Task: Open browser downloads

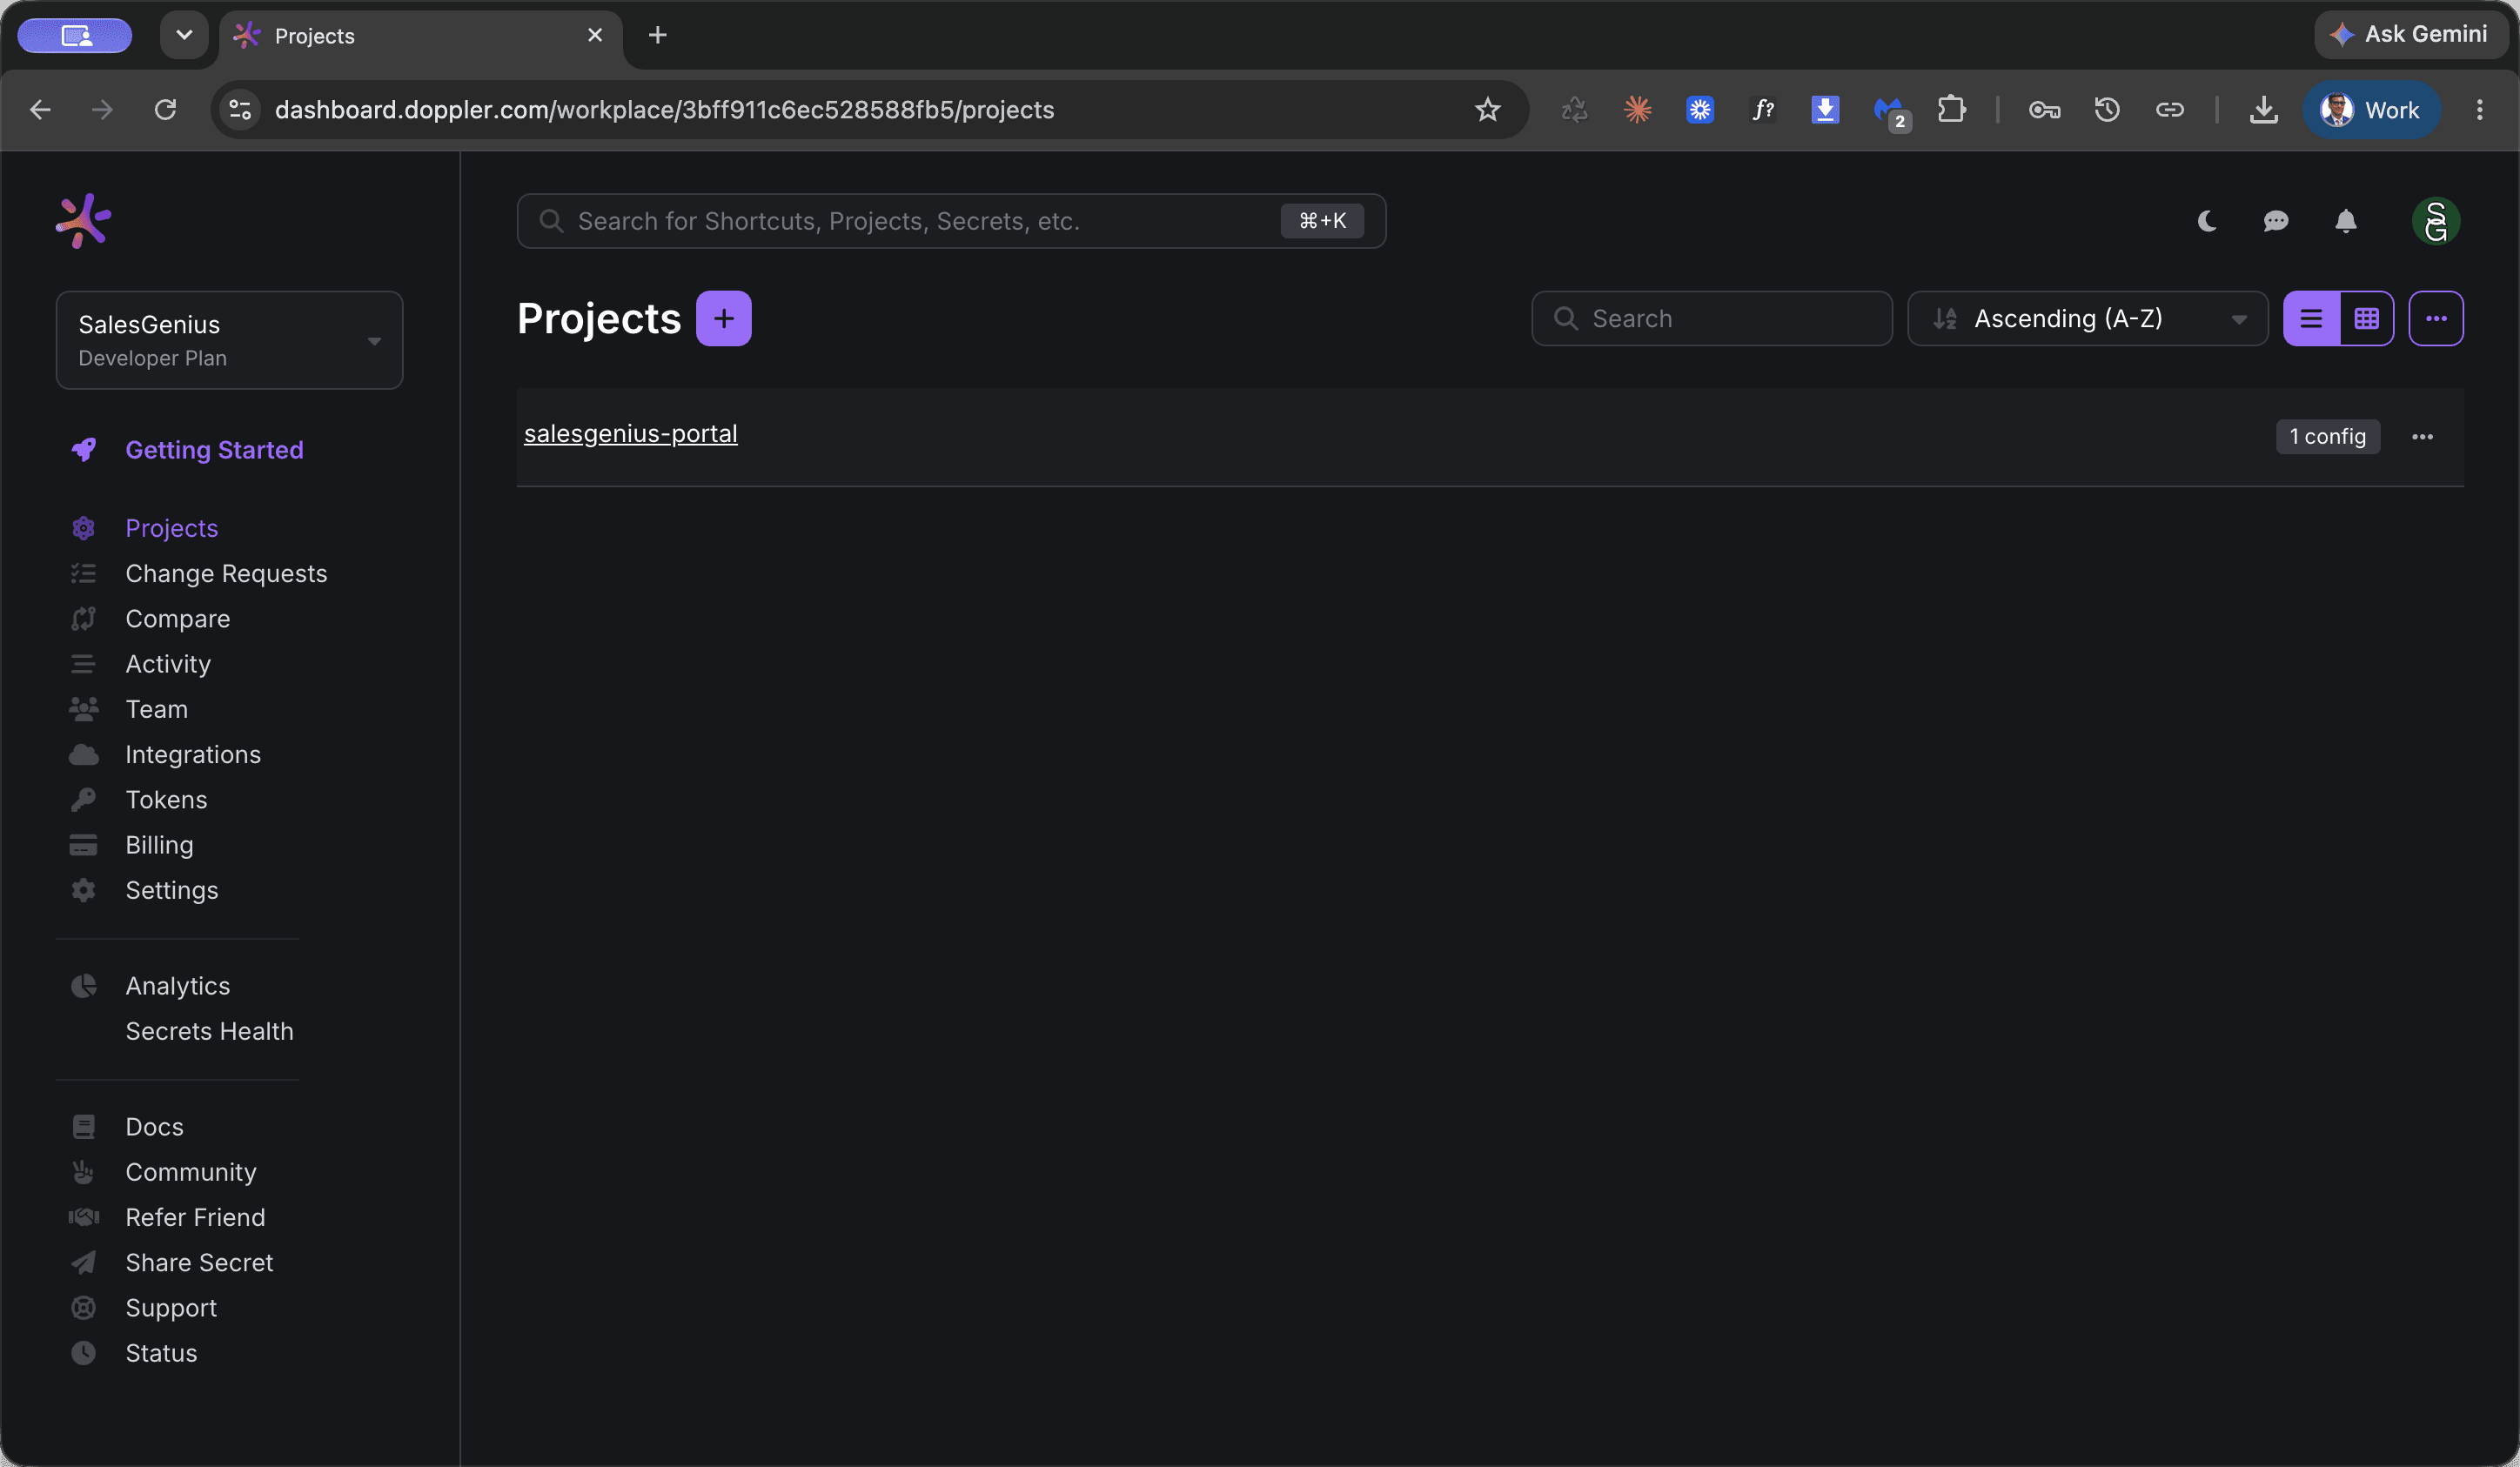Action: coord(2264,110)
